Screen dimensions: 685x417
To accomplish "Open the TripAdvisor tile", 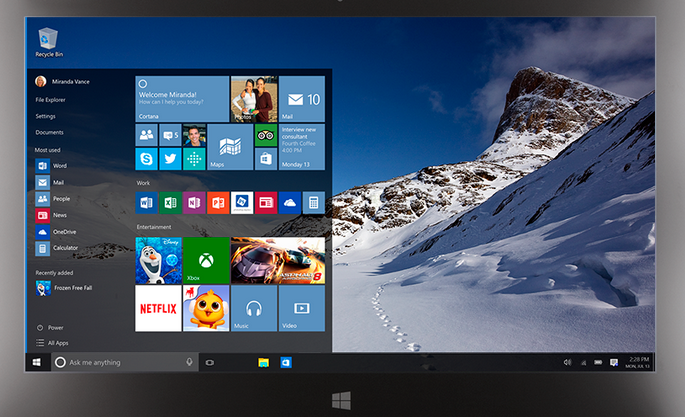I will tap(266, 135).
